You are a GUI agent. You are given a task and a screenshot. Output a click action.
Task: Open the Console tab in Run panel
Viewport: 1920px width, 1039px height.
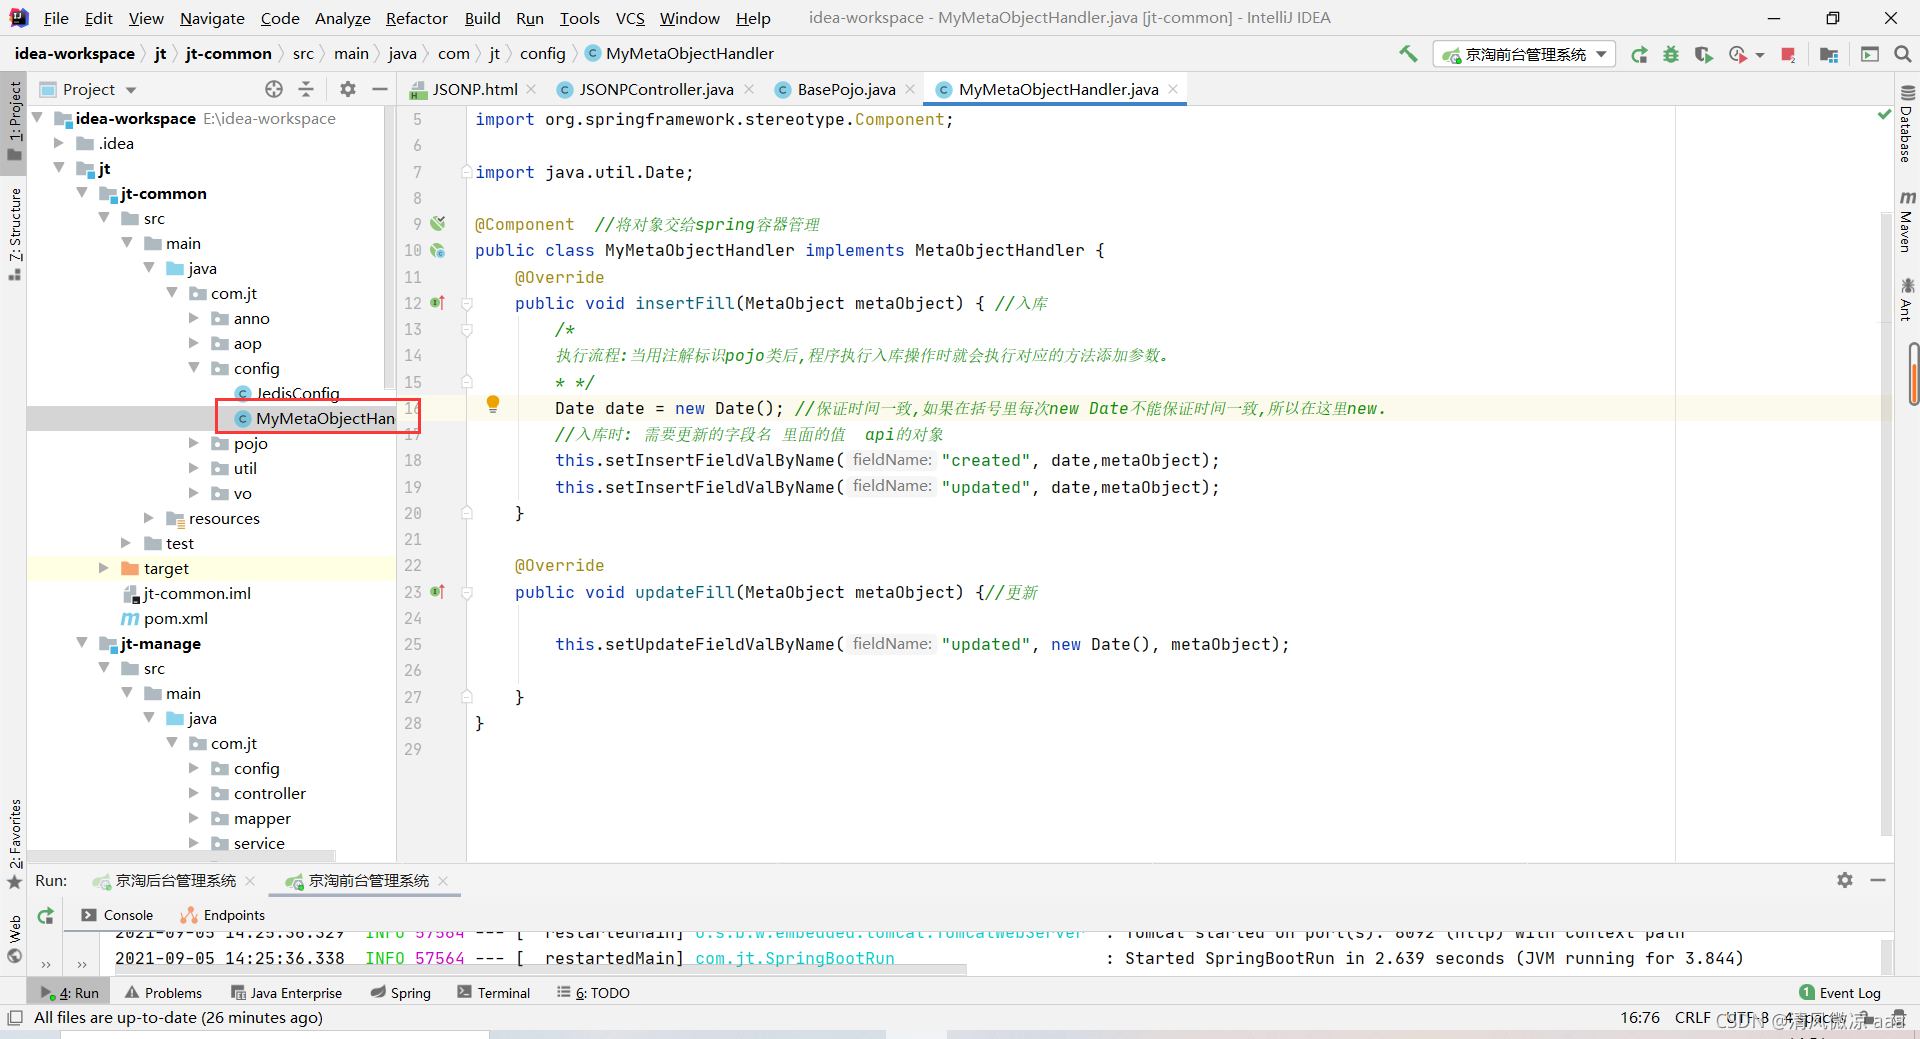(118, 915)
